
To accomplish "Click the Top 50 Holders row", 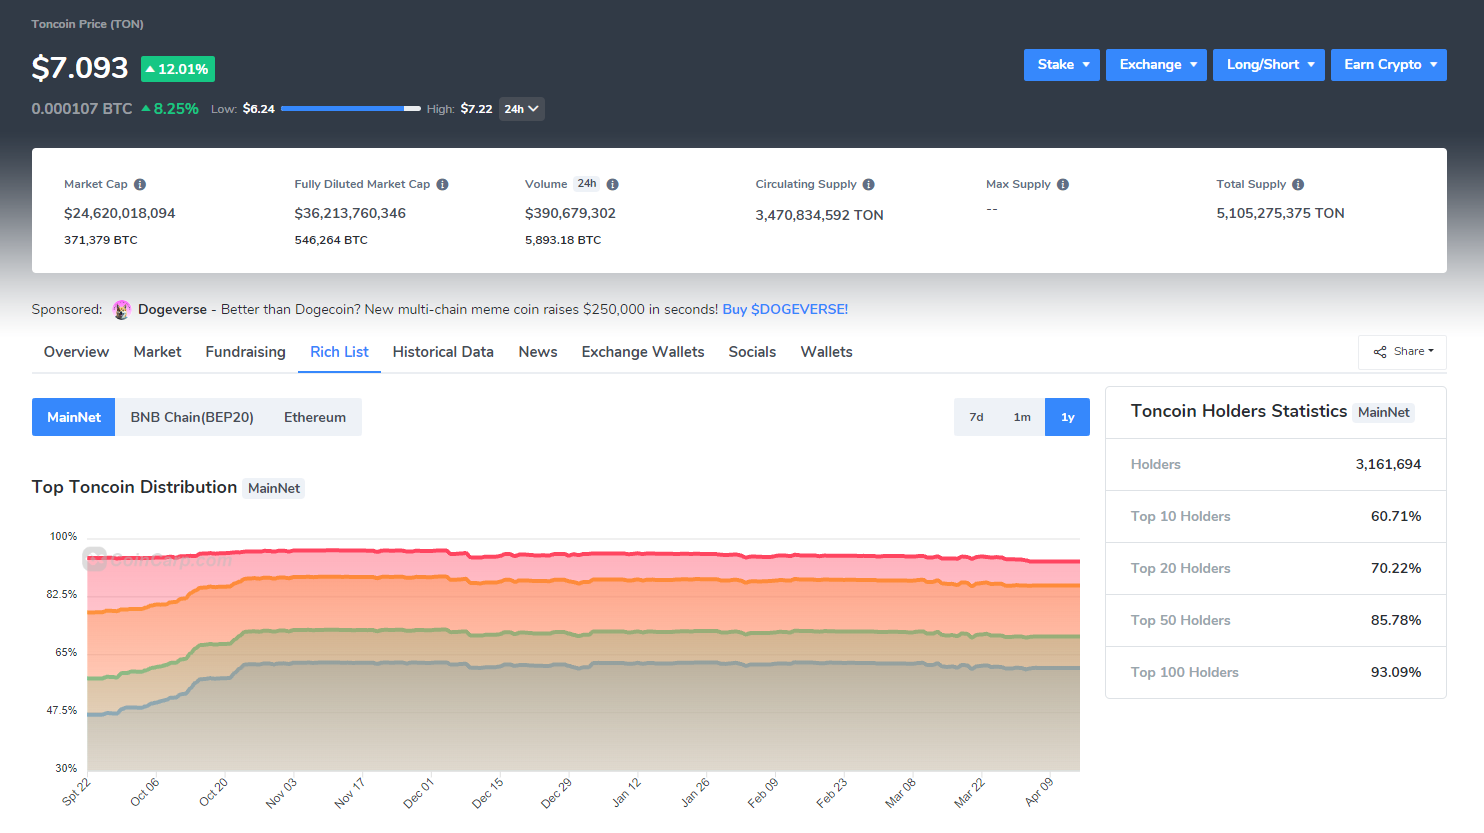I will click(x=1276, y=621).
